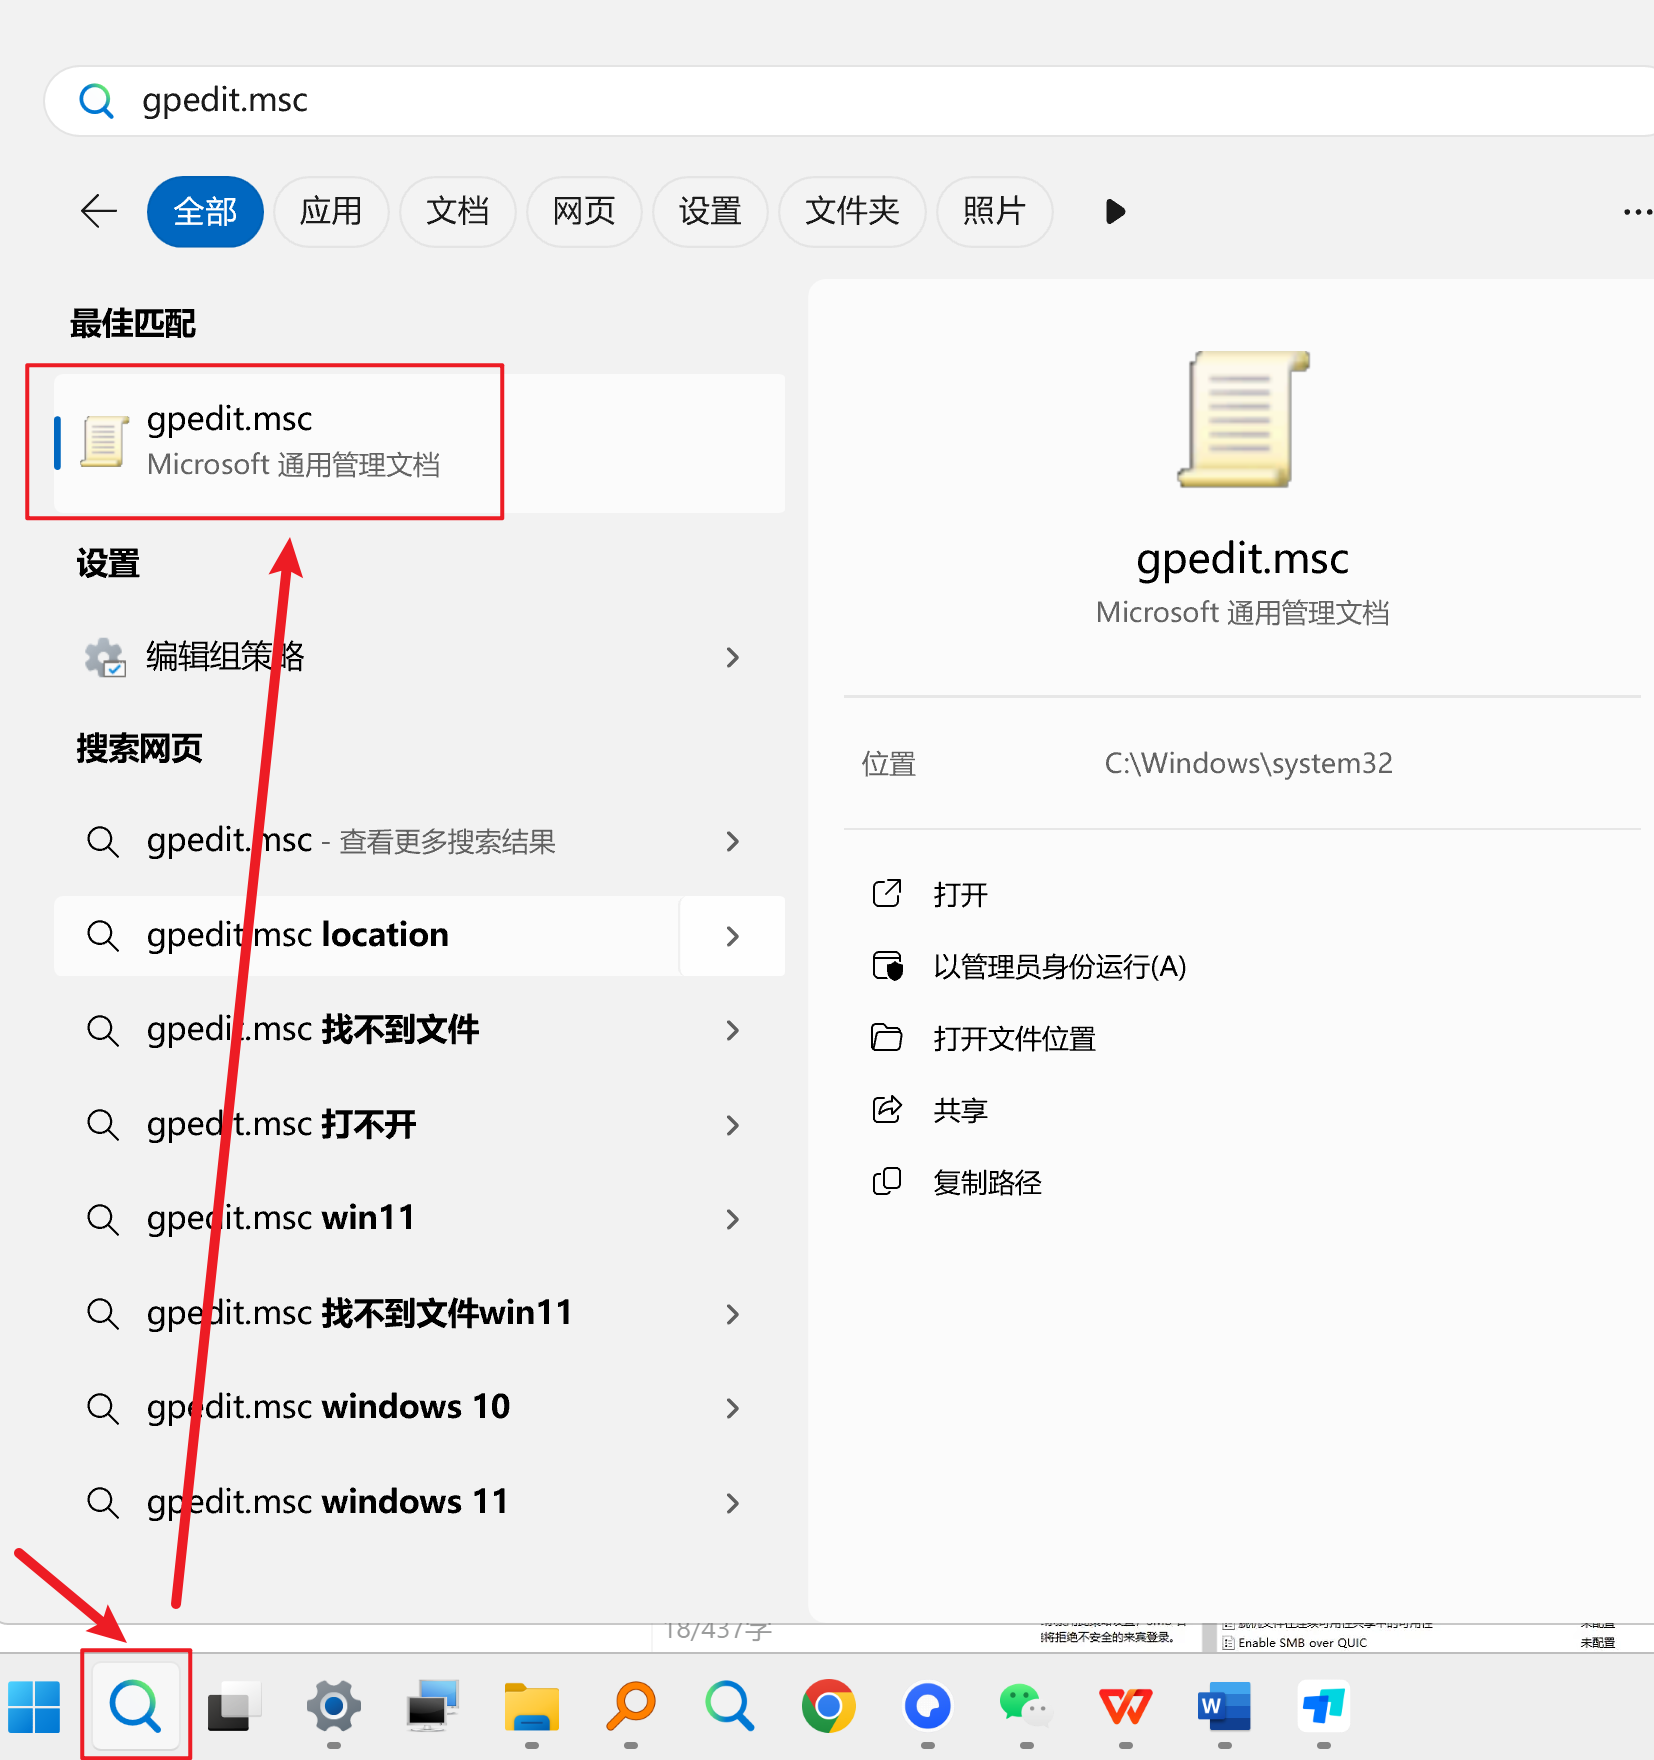Image resolution: width=1654 pixels, height=1760 pixels.
Task: Open WeChat from the taskbar
Action: click(1025, 1706)
